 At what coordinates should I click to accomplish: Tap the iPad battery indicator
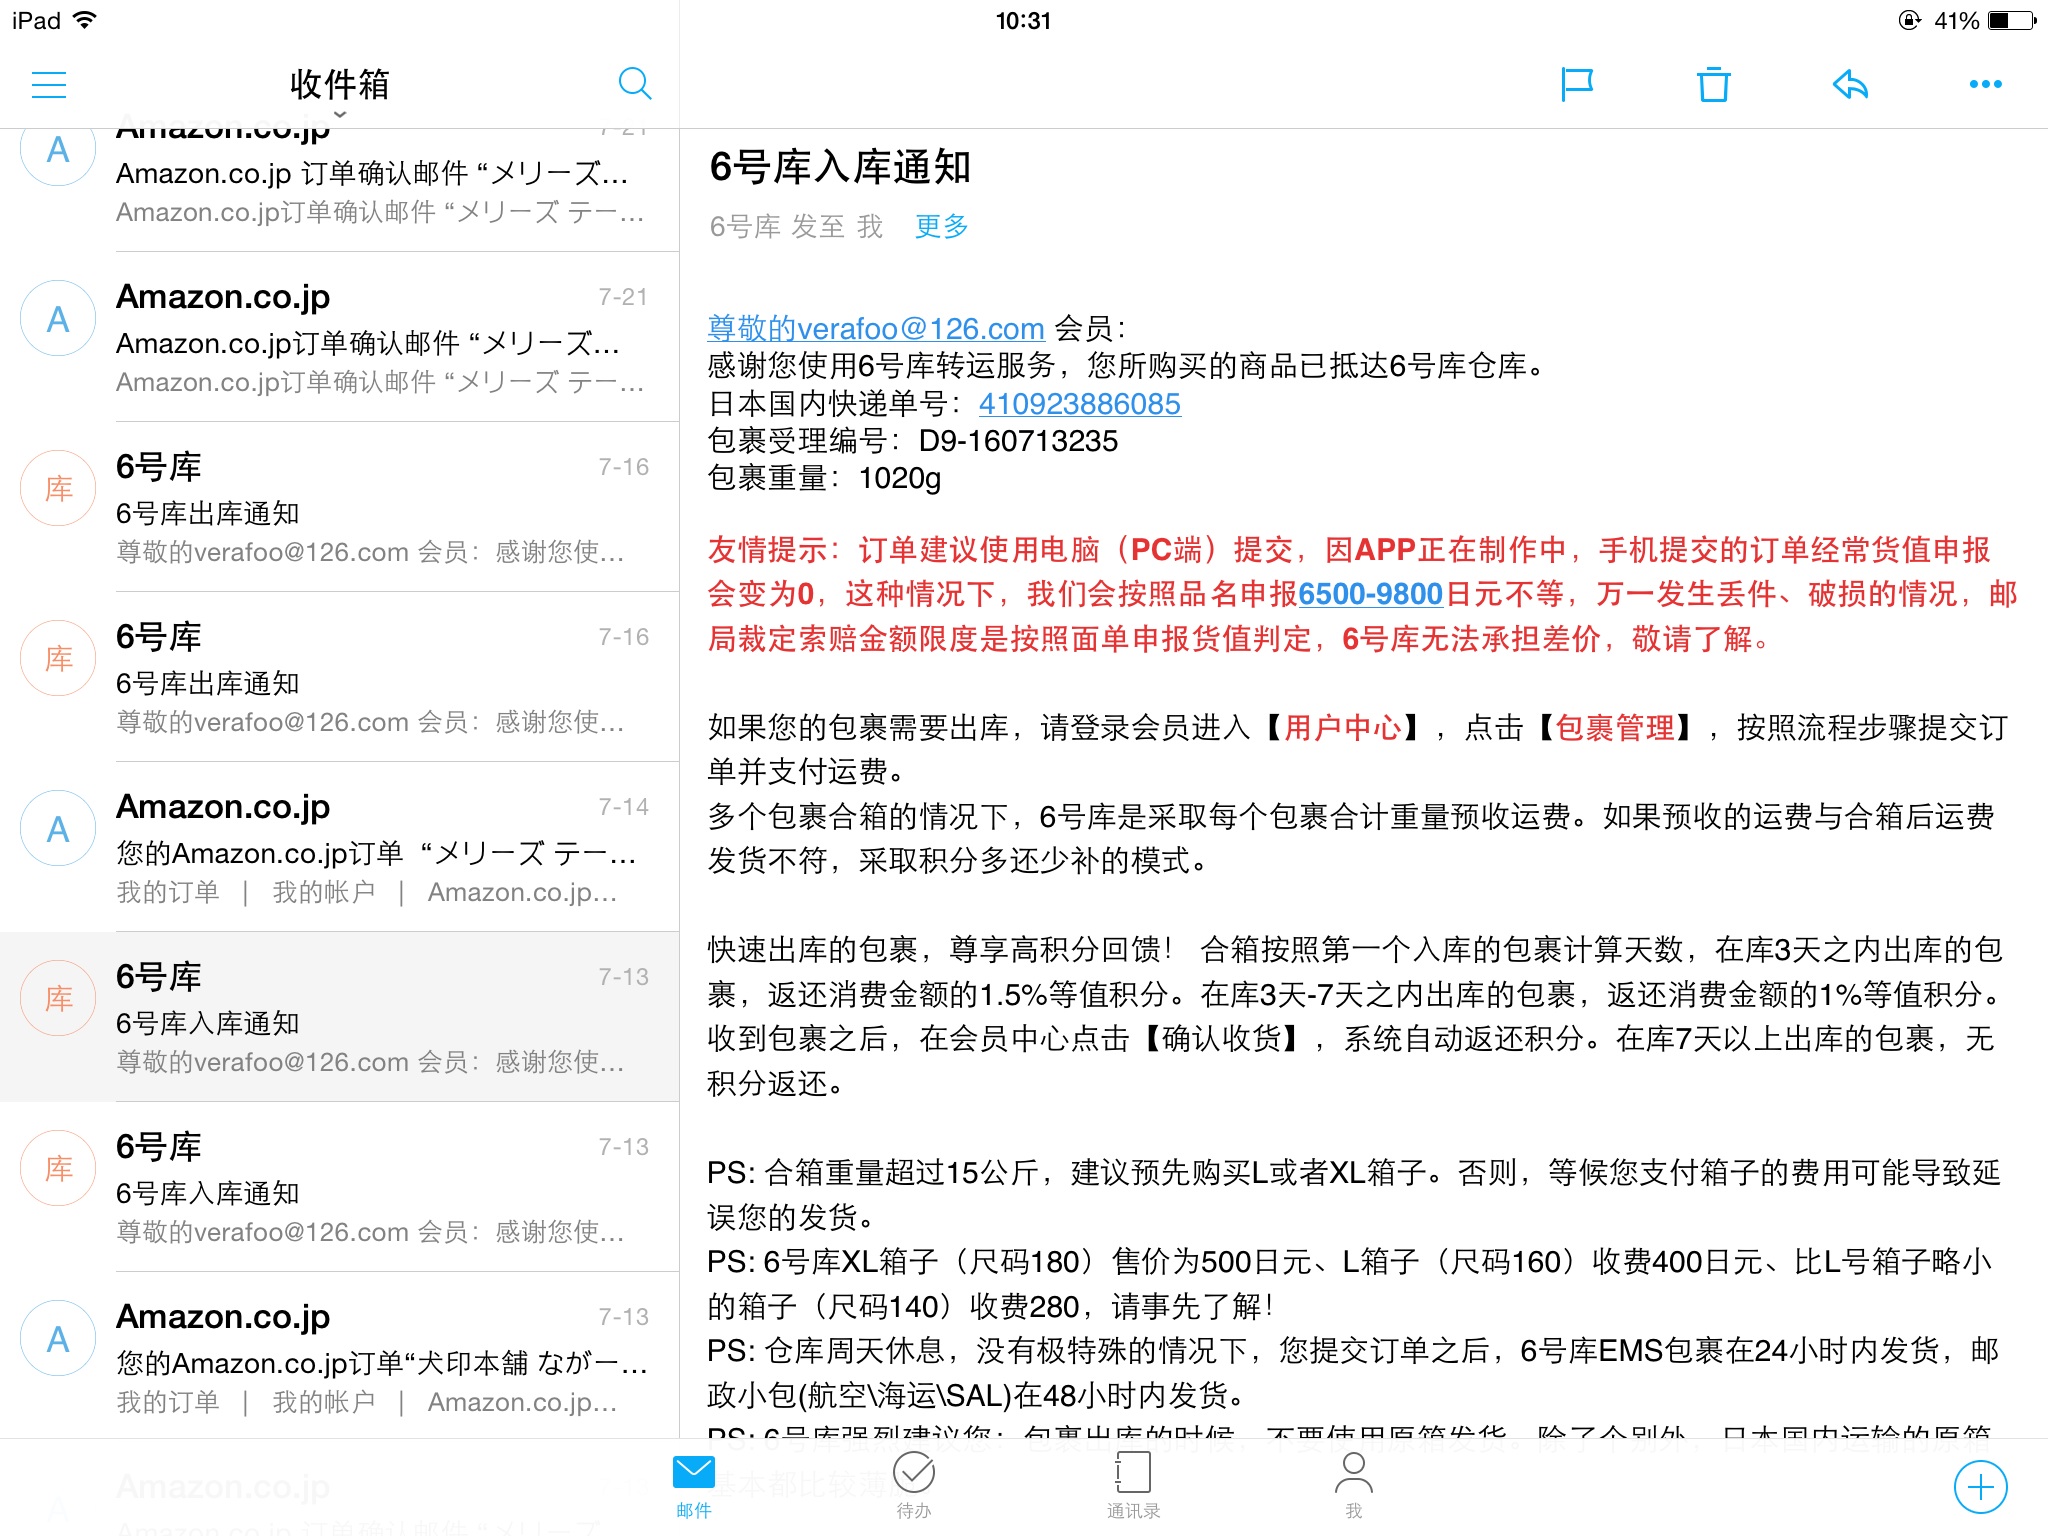2012,20
